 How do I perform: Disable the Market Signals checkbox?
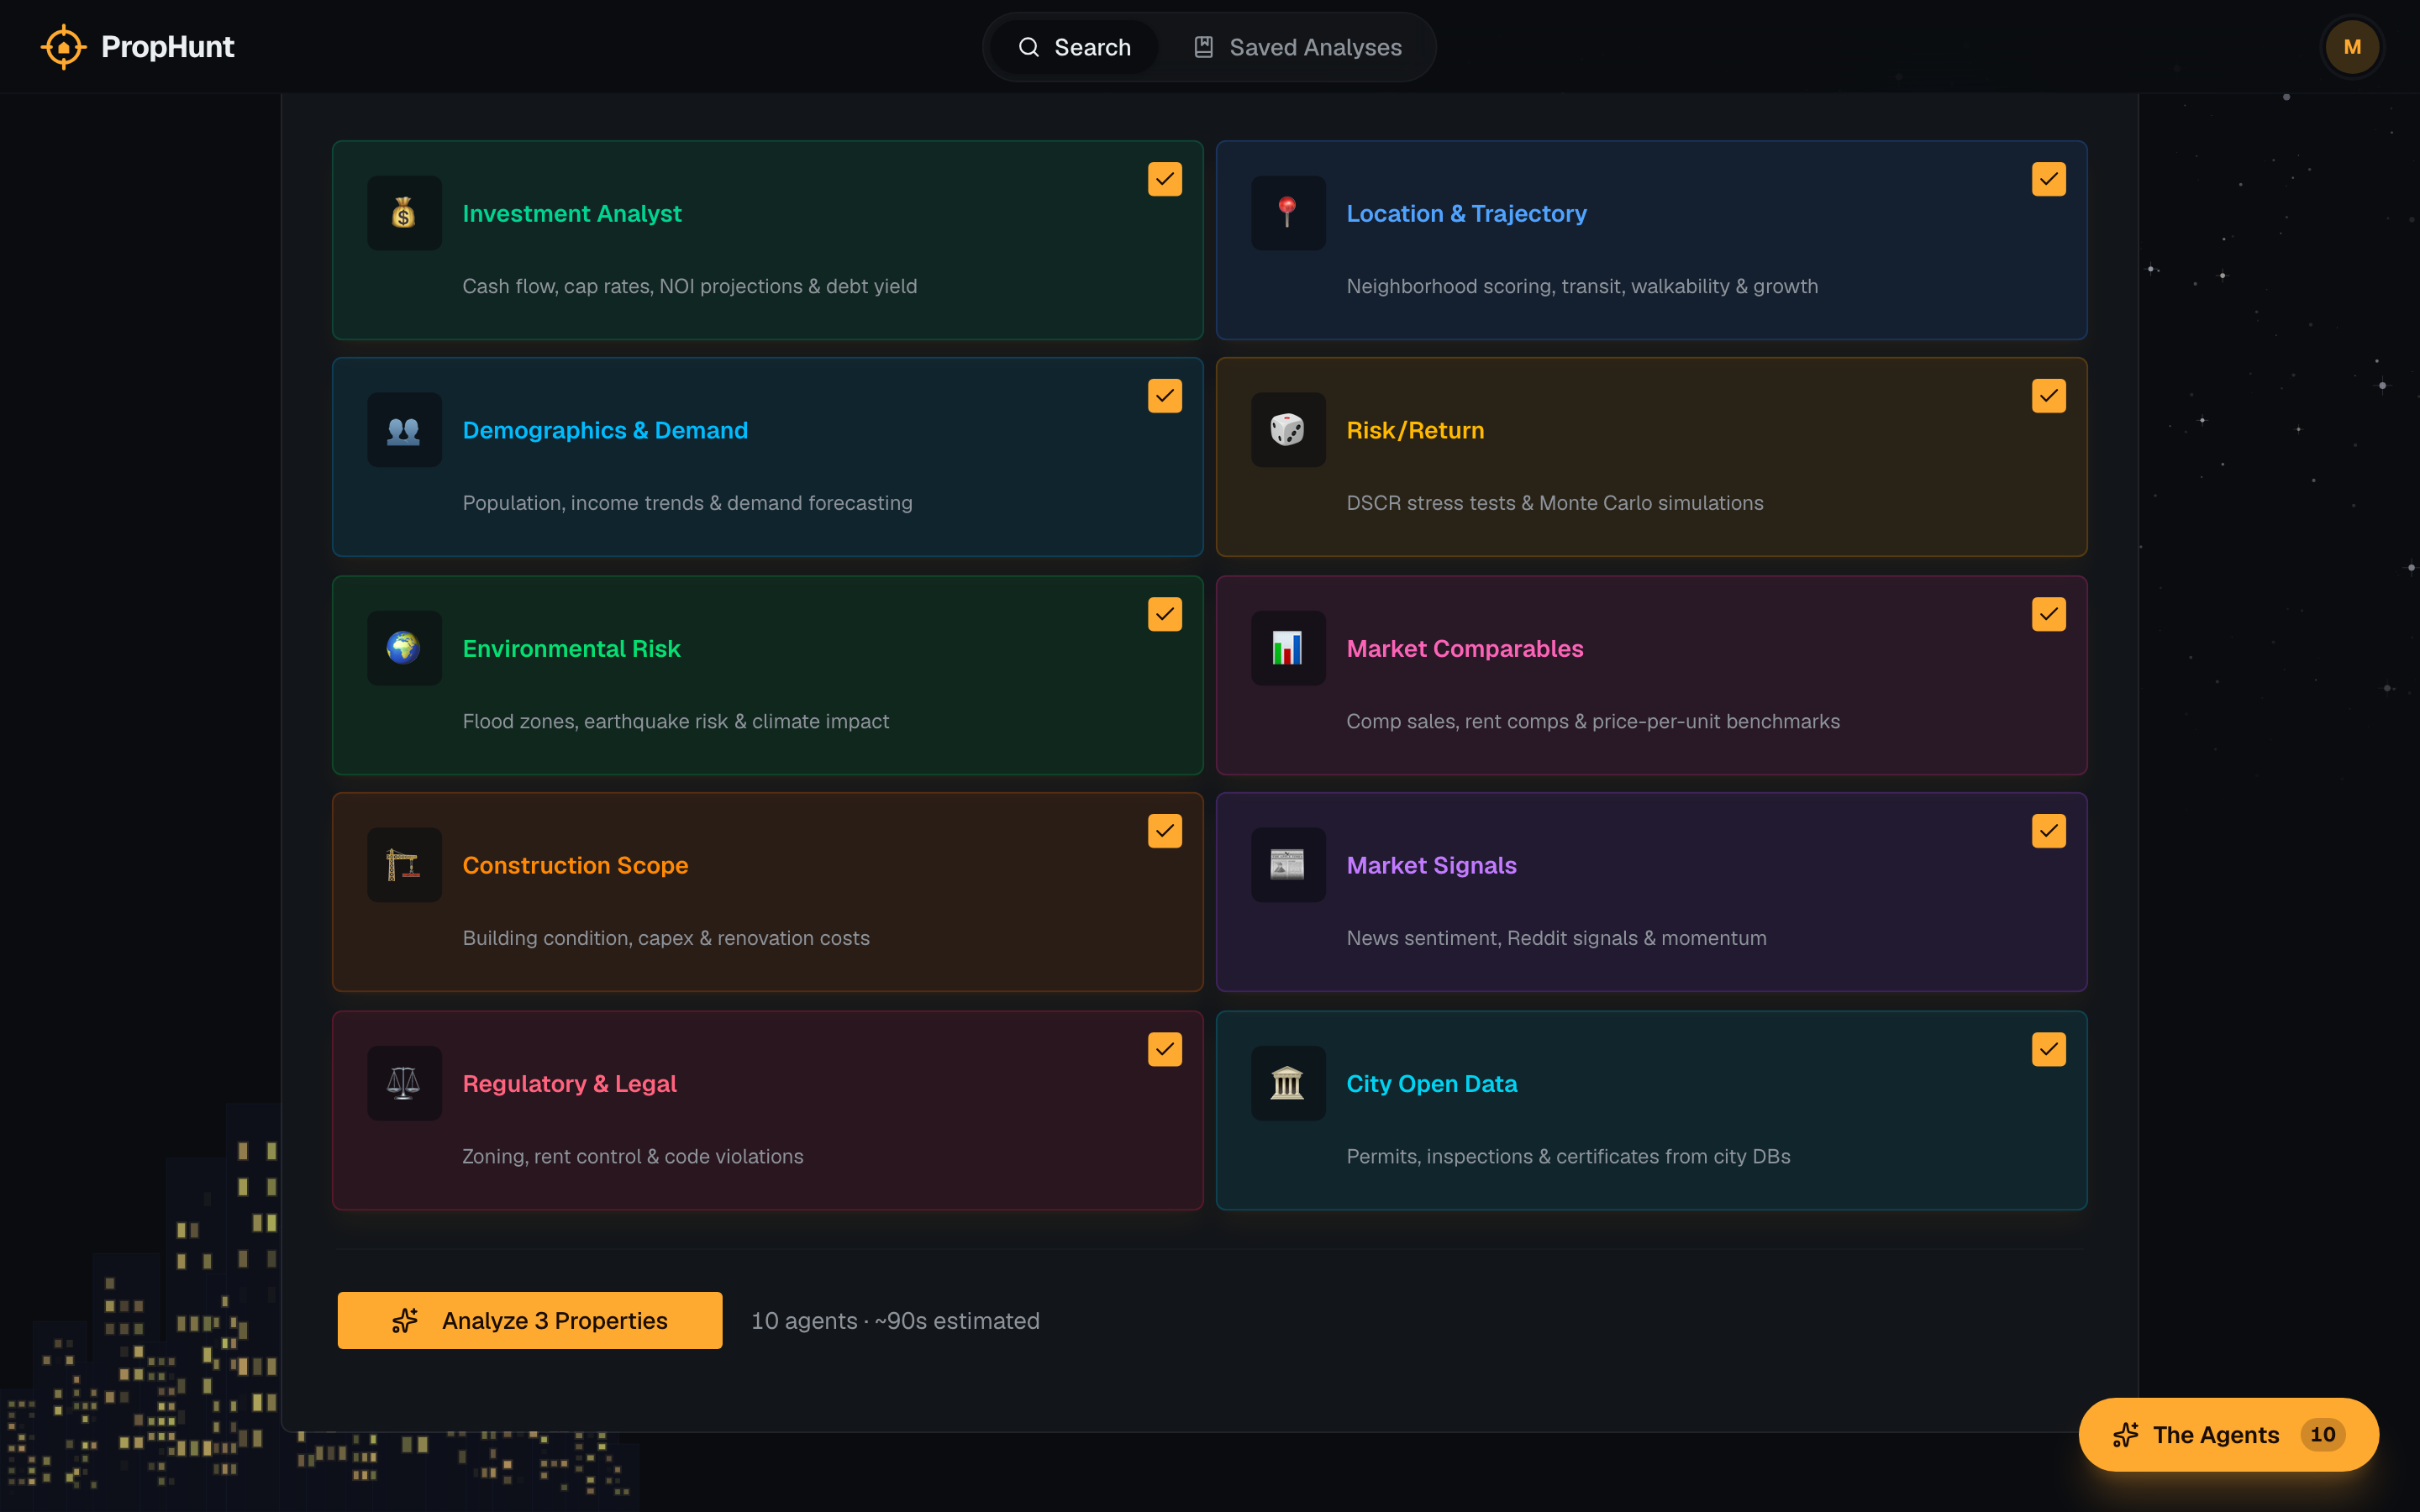tap(2049, 831)
